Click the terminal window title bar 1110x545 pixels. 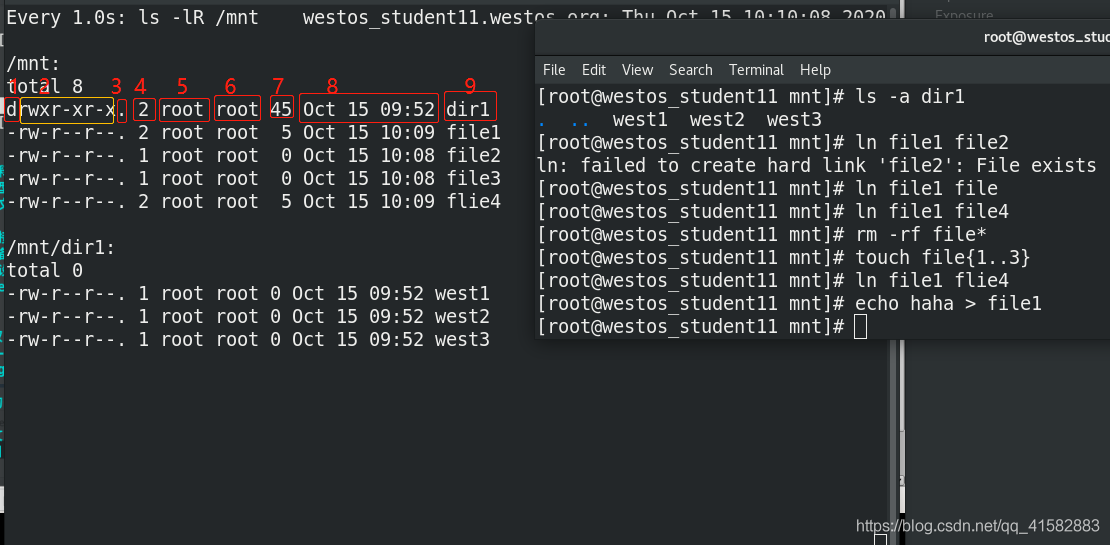point(823,38)
